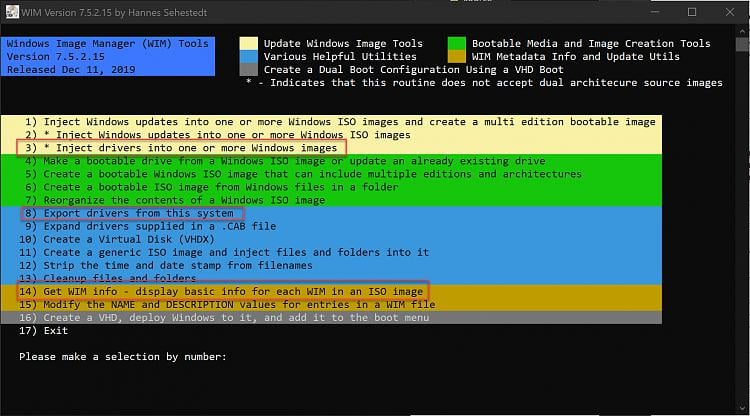Image resolution: width=750 pixels, height=416 pixels.
Task: Select option 4 Make a bootable drive
Action: pos(285,161)
